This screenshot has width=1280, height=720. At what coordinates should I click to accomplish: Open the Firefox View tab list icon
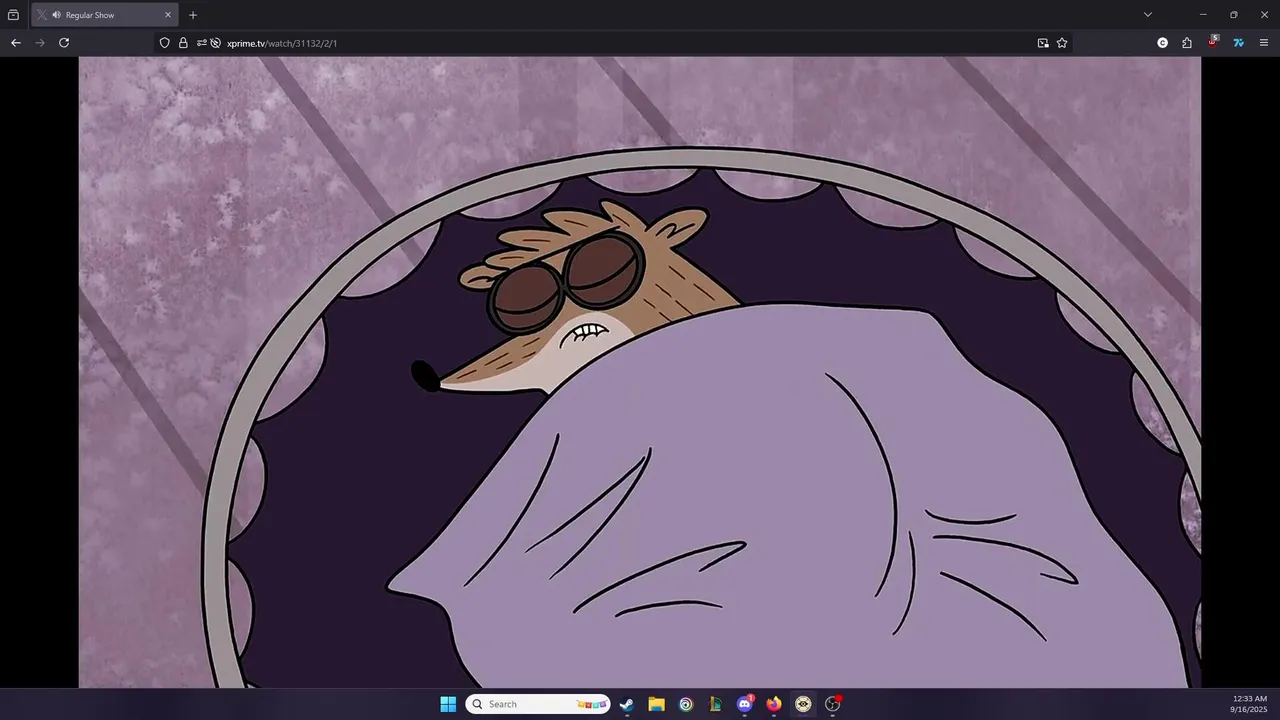(x=13, y=15)
